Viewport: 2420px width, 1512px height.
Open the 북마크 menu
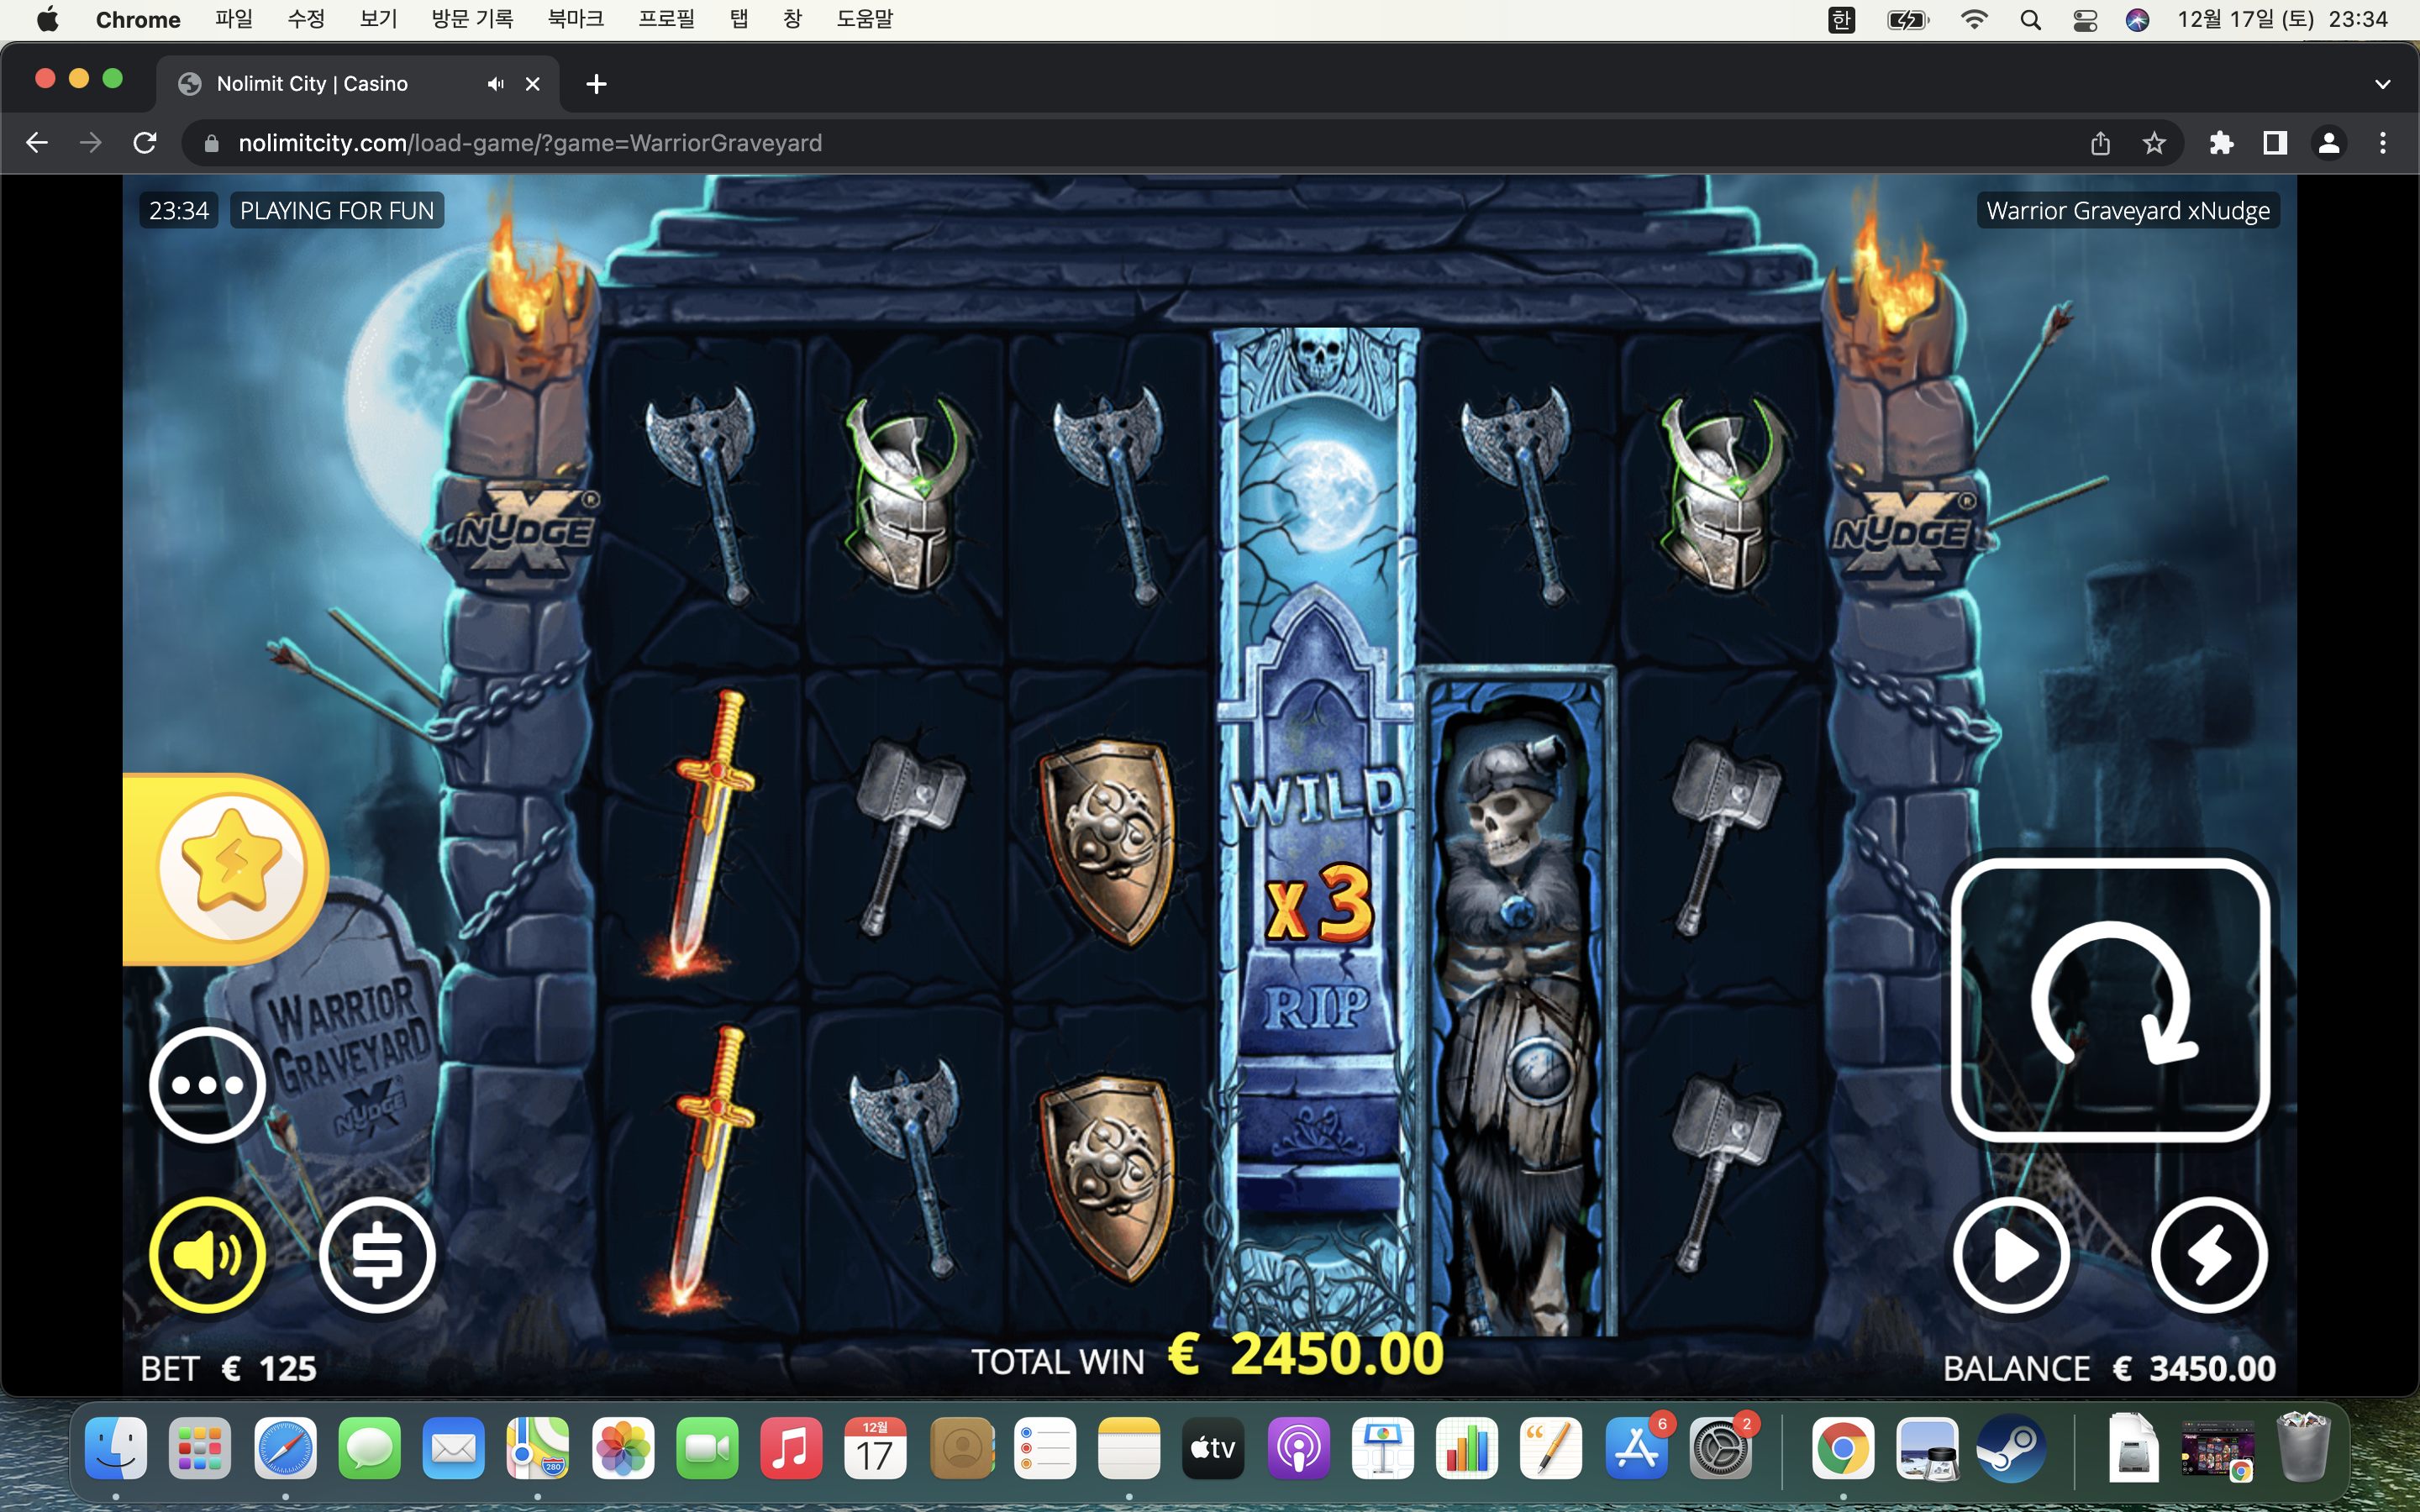coord(576,20)
